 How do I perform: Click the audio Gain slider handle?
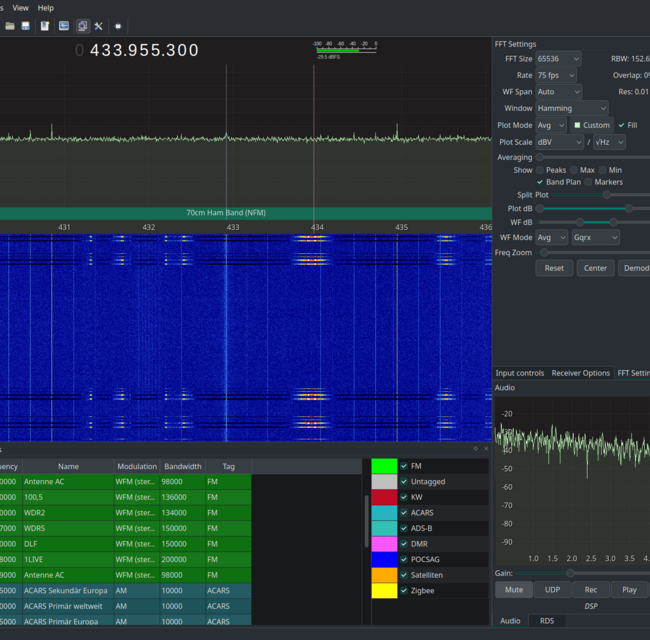tap(570, 573)
